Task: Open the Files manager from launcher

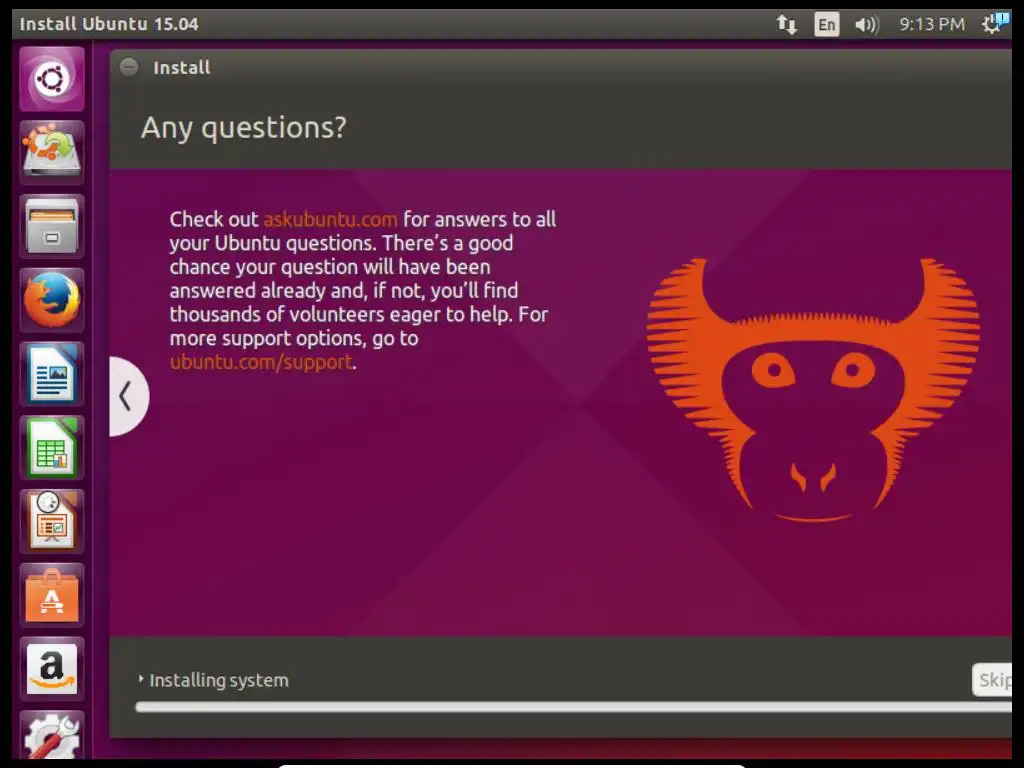Action: point(52,226)
